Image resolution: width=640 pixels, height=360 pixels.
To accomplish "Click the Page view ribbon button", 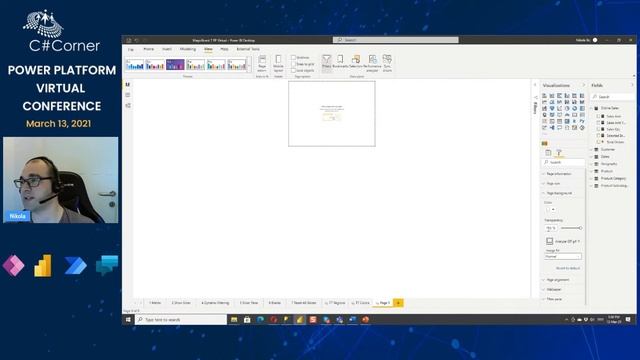I will pyautogui.click(x=262, y=63).
